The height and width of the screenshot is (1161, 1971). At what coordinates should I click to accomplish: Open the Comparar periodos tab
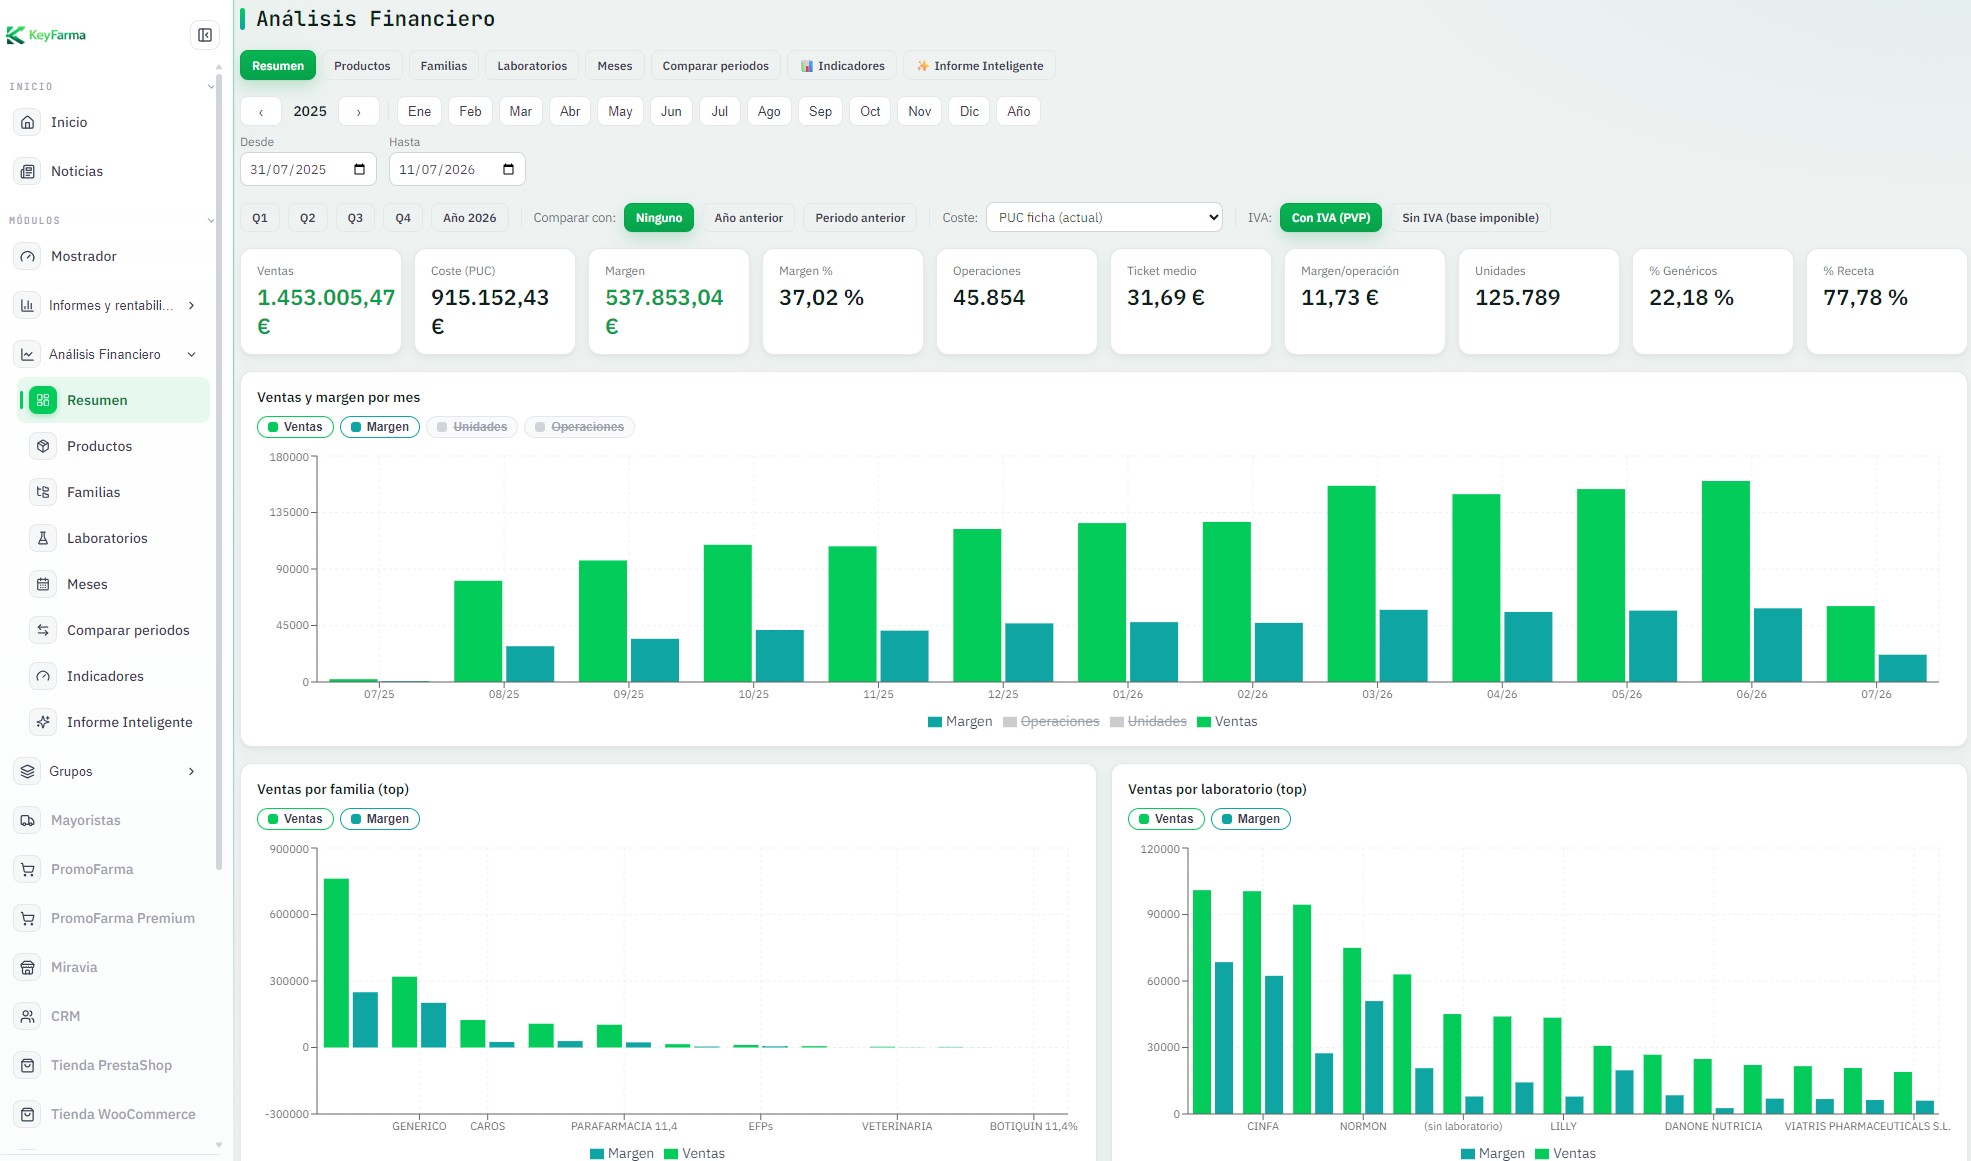tap(715, 66)
